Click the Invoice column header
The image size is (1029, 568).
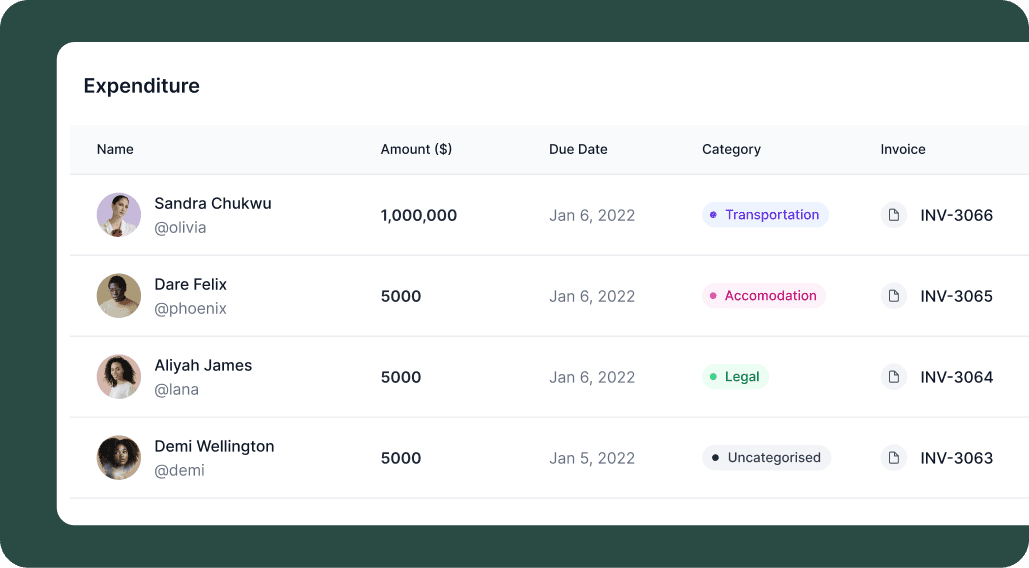click(903, 150)
